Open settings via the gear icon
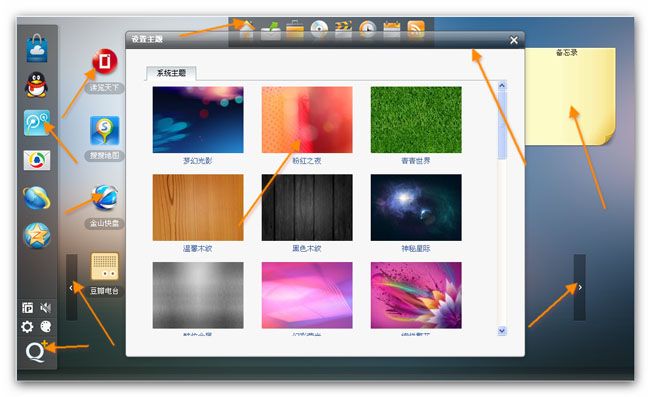Screen dimensions: 650x397 click(x=27, y=327)
